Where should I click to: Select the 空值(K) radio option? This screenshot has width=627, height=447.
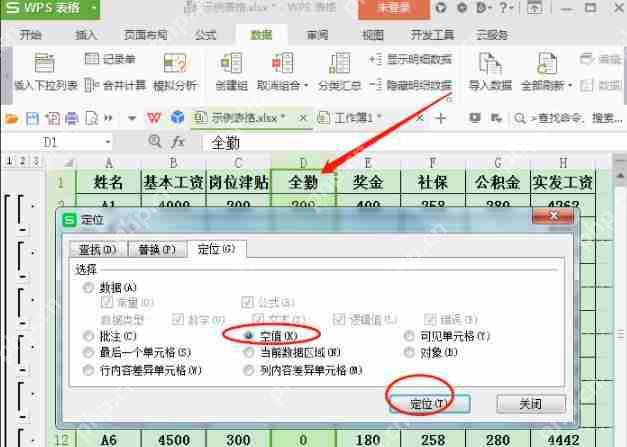tap(249, 336)
